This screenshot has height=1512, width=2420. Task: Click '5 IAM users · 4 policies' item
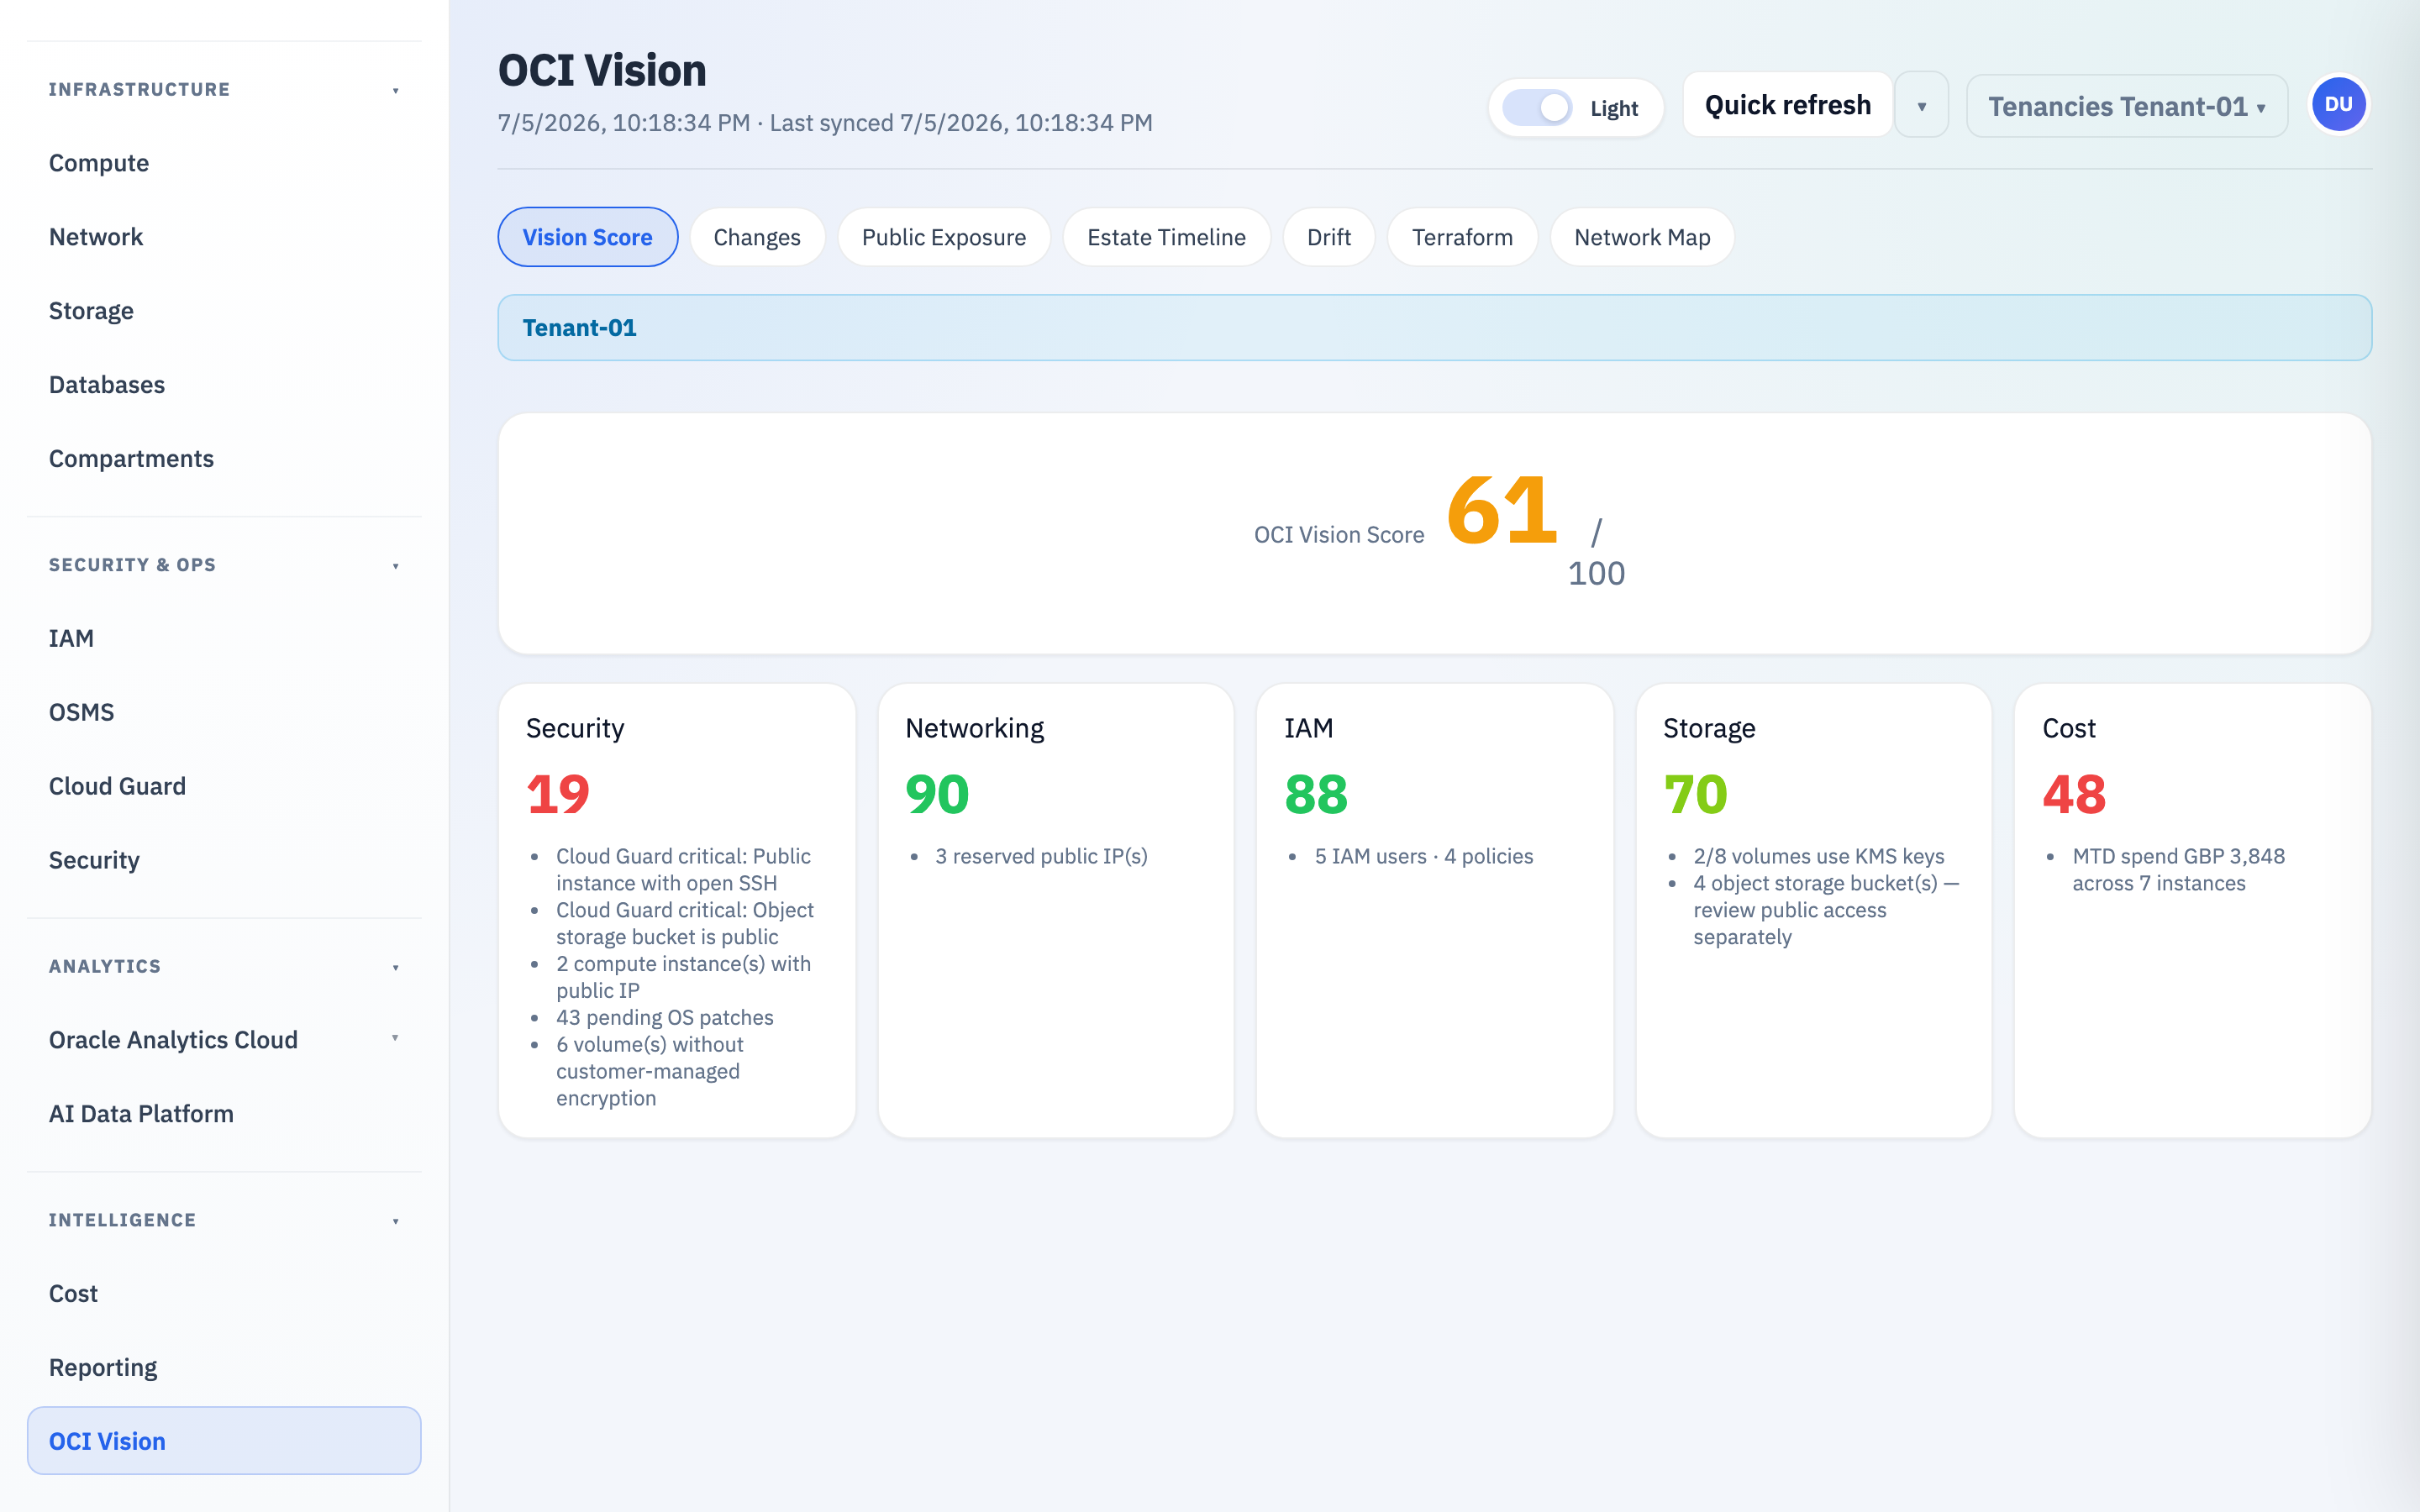click(1424, 856)
